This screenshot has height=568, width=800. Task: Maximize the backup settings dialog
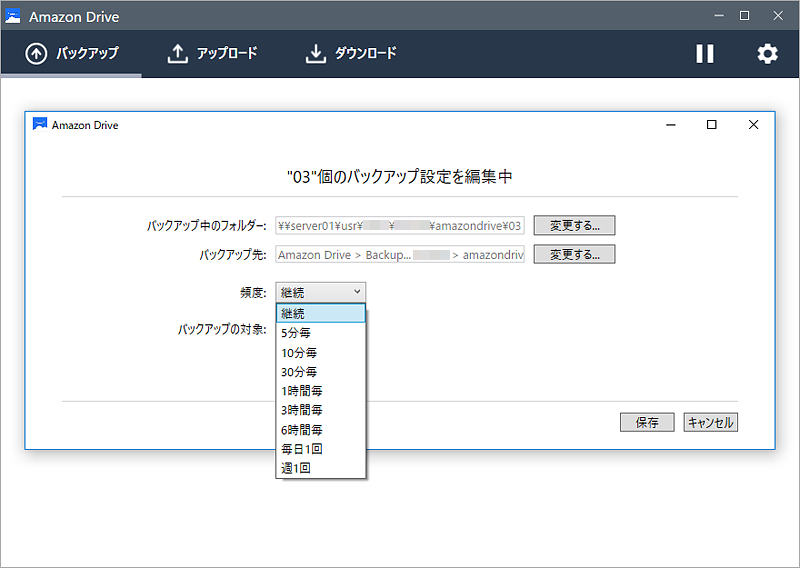(x=711, y=125)
